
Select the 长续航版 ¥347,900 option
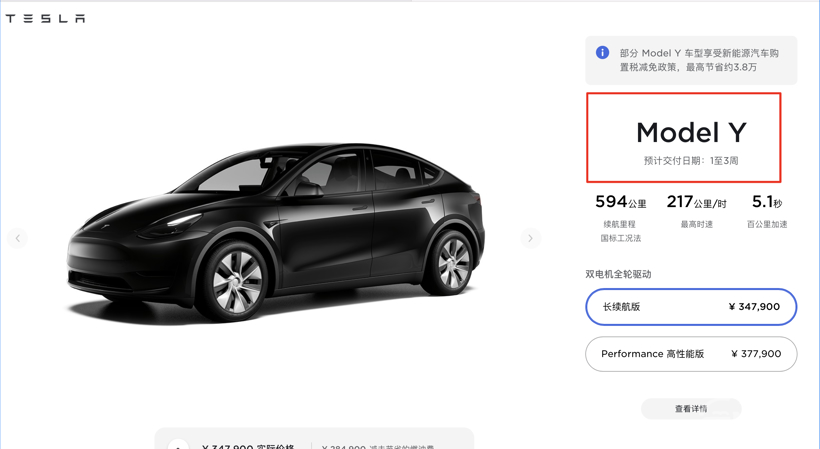tap(691, 307)
